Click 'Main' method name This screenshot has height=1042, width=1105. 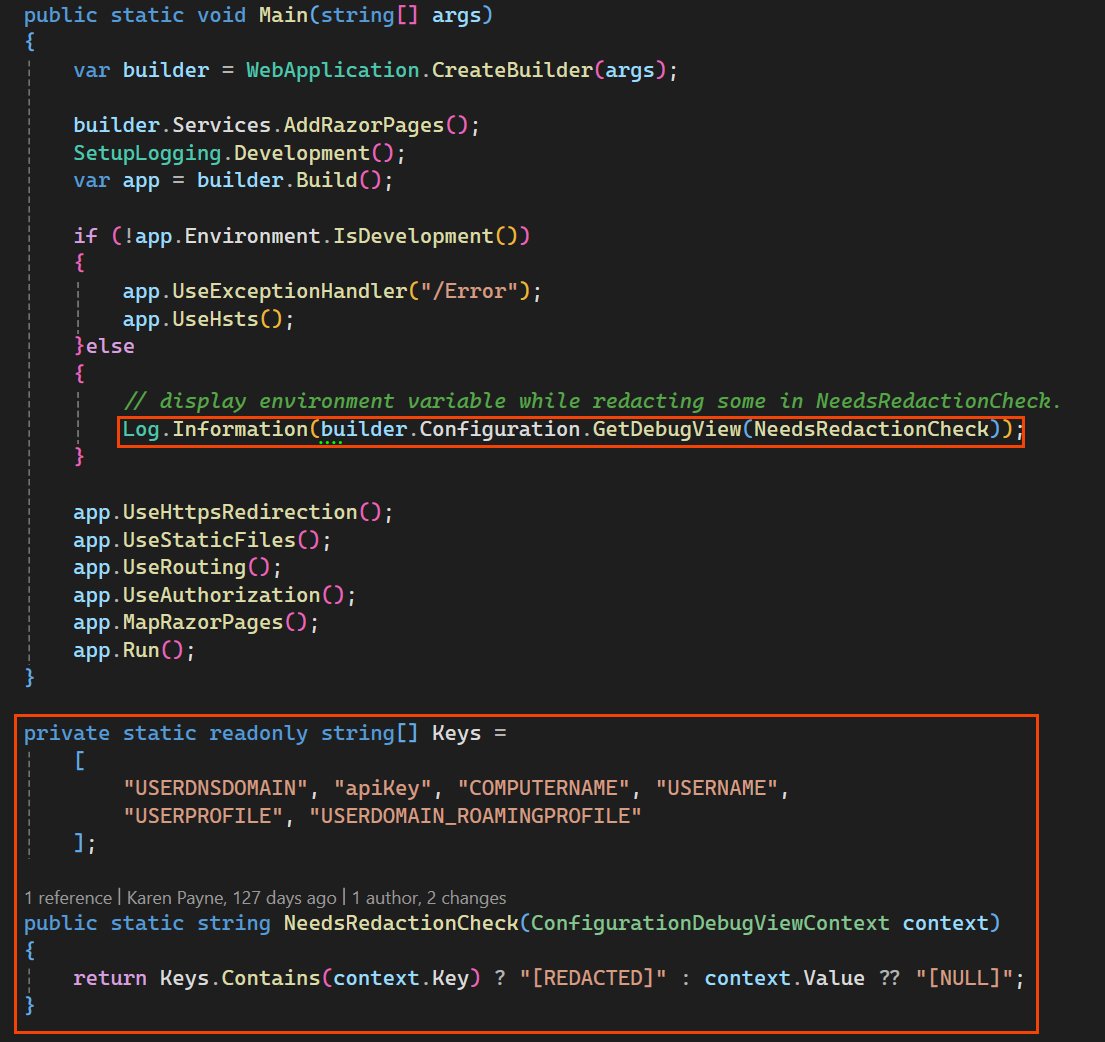pos(283,15)
